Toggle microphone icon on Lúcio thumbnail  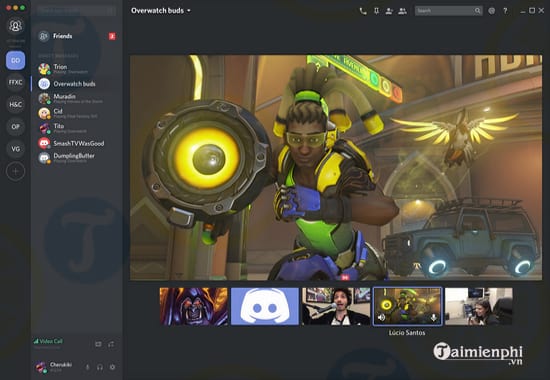(x=434, y=318)
